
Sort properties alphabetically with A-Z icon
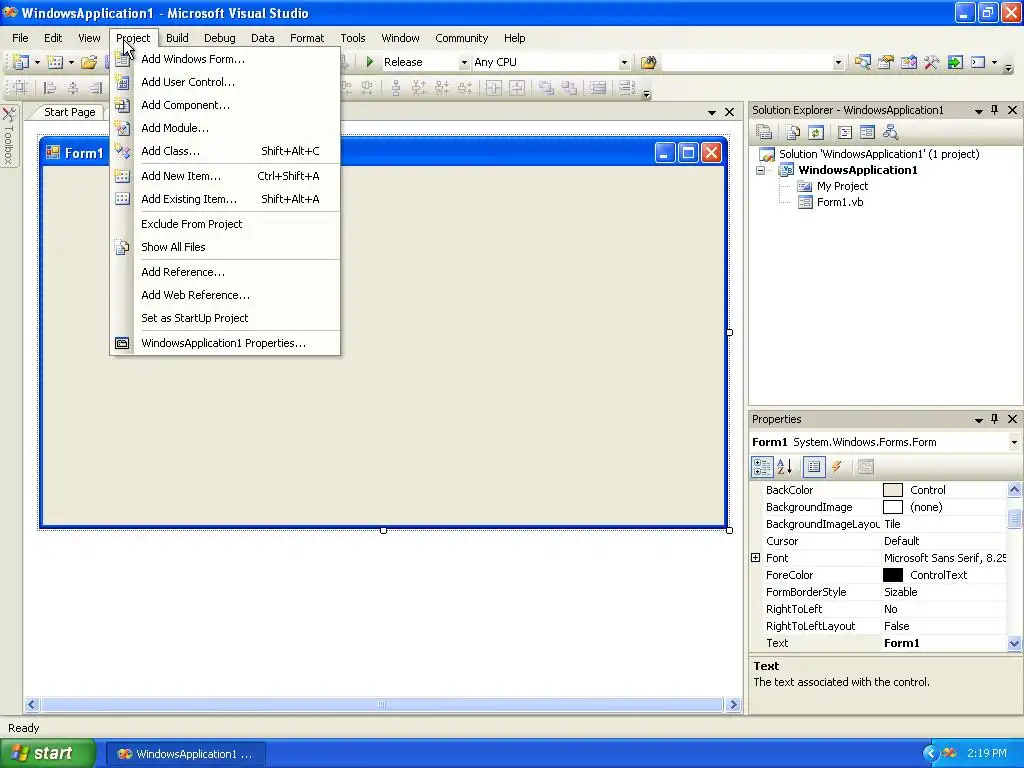tap(785, 466)
